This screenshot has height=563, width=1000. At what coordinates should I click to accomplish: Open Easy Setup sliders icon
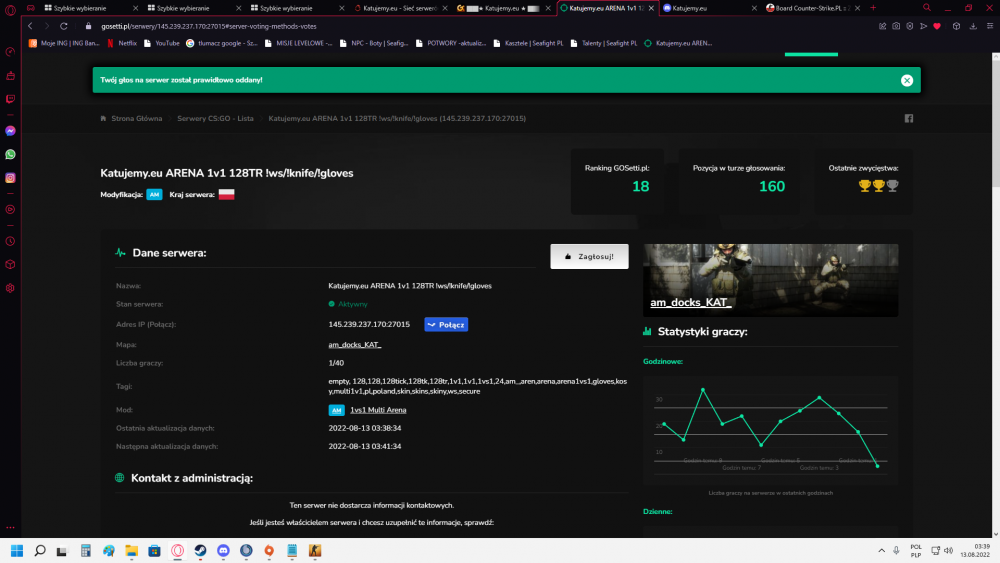coord(990,26)
